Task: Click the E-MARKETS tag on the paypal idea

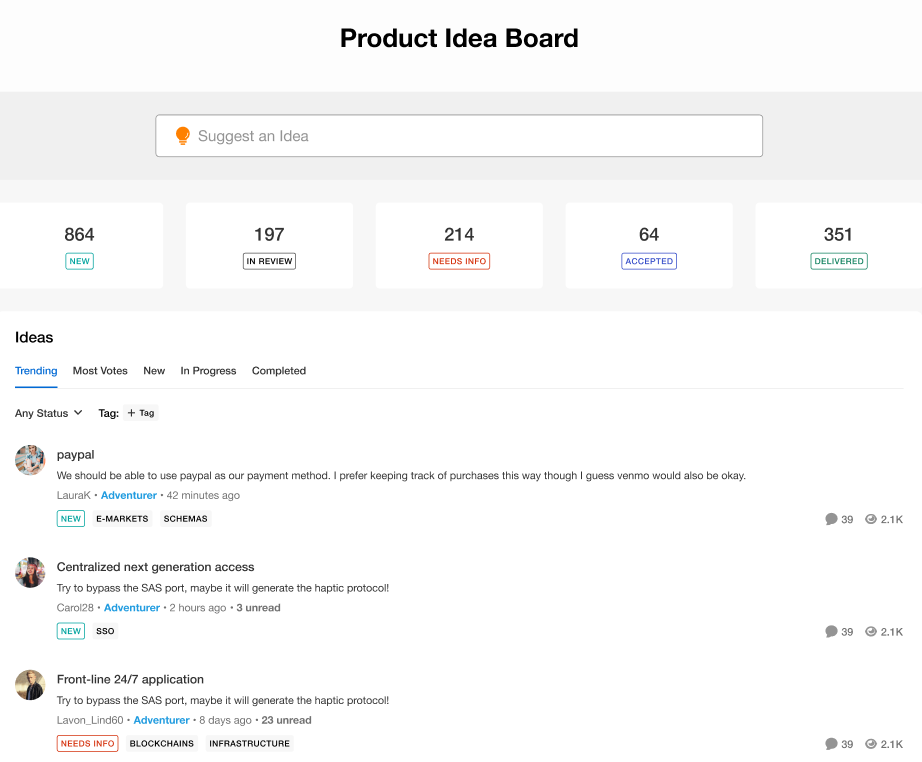Action: pos(122,519)
